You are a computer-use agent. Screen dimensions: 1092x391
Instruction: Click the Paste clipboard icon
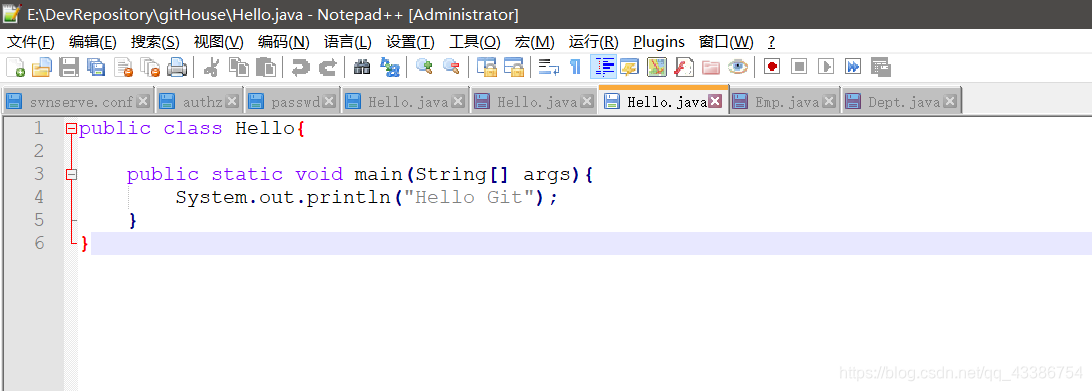coord(265,67)
